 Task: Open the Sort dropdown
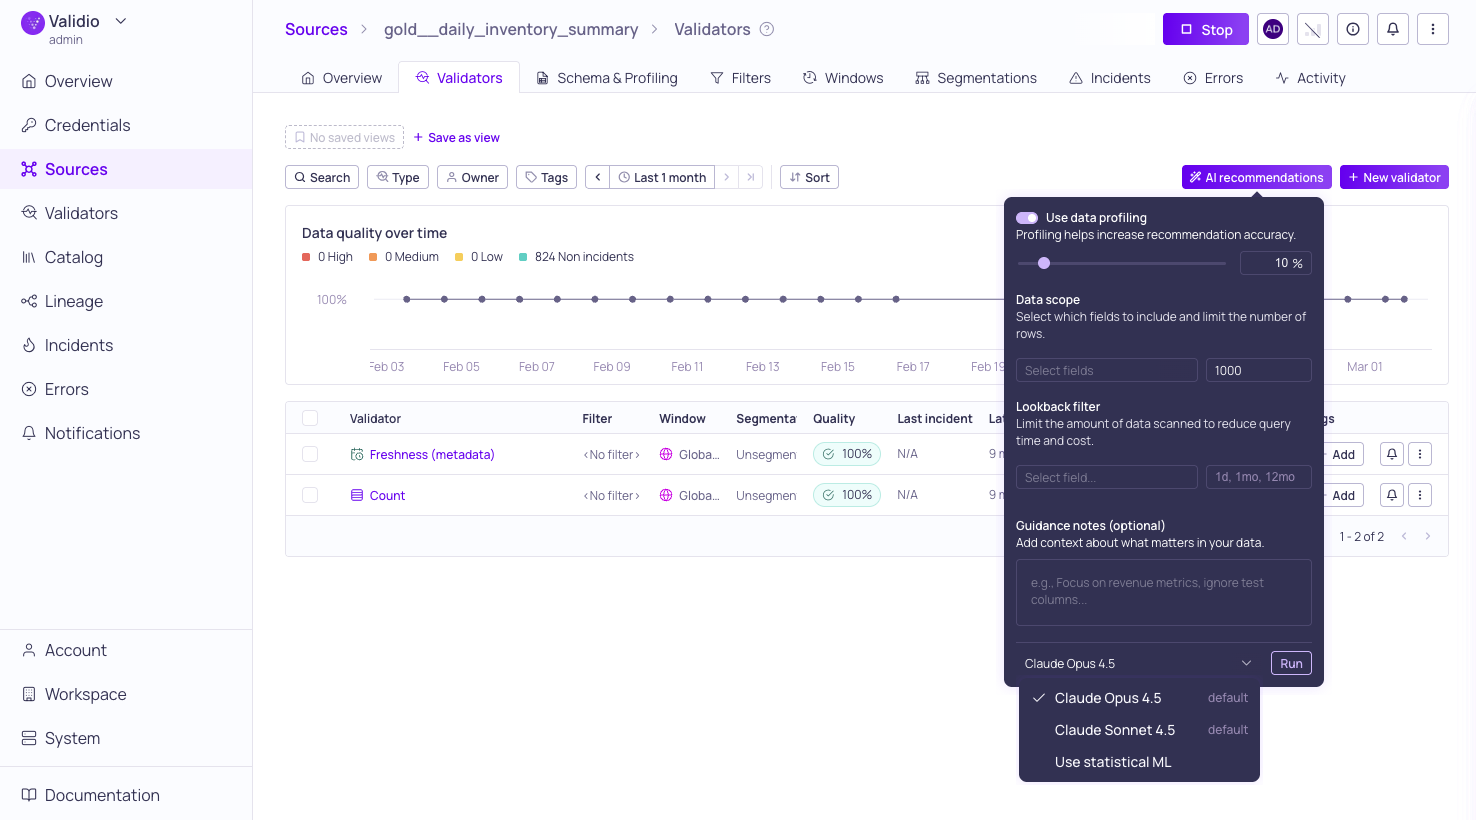pos(809,177)
